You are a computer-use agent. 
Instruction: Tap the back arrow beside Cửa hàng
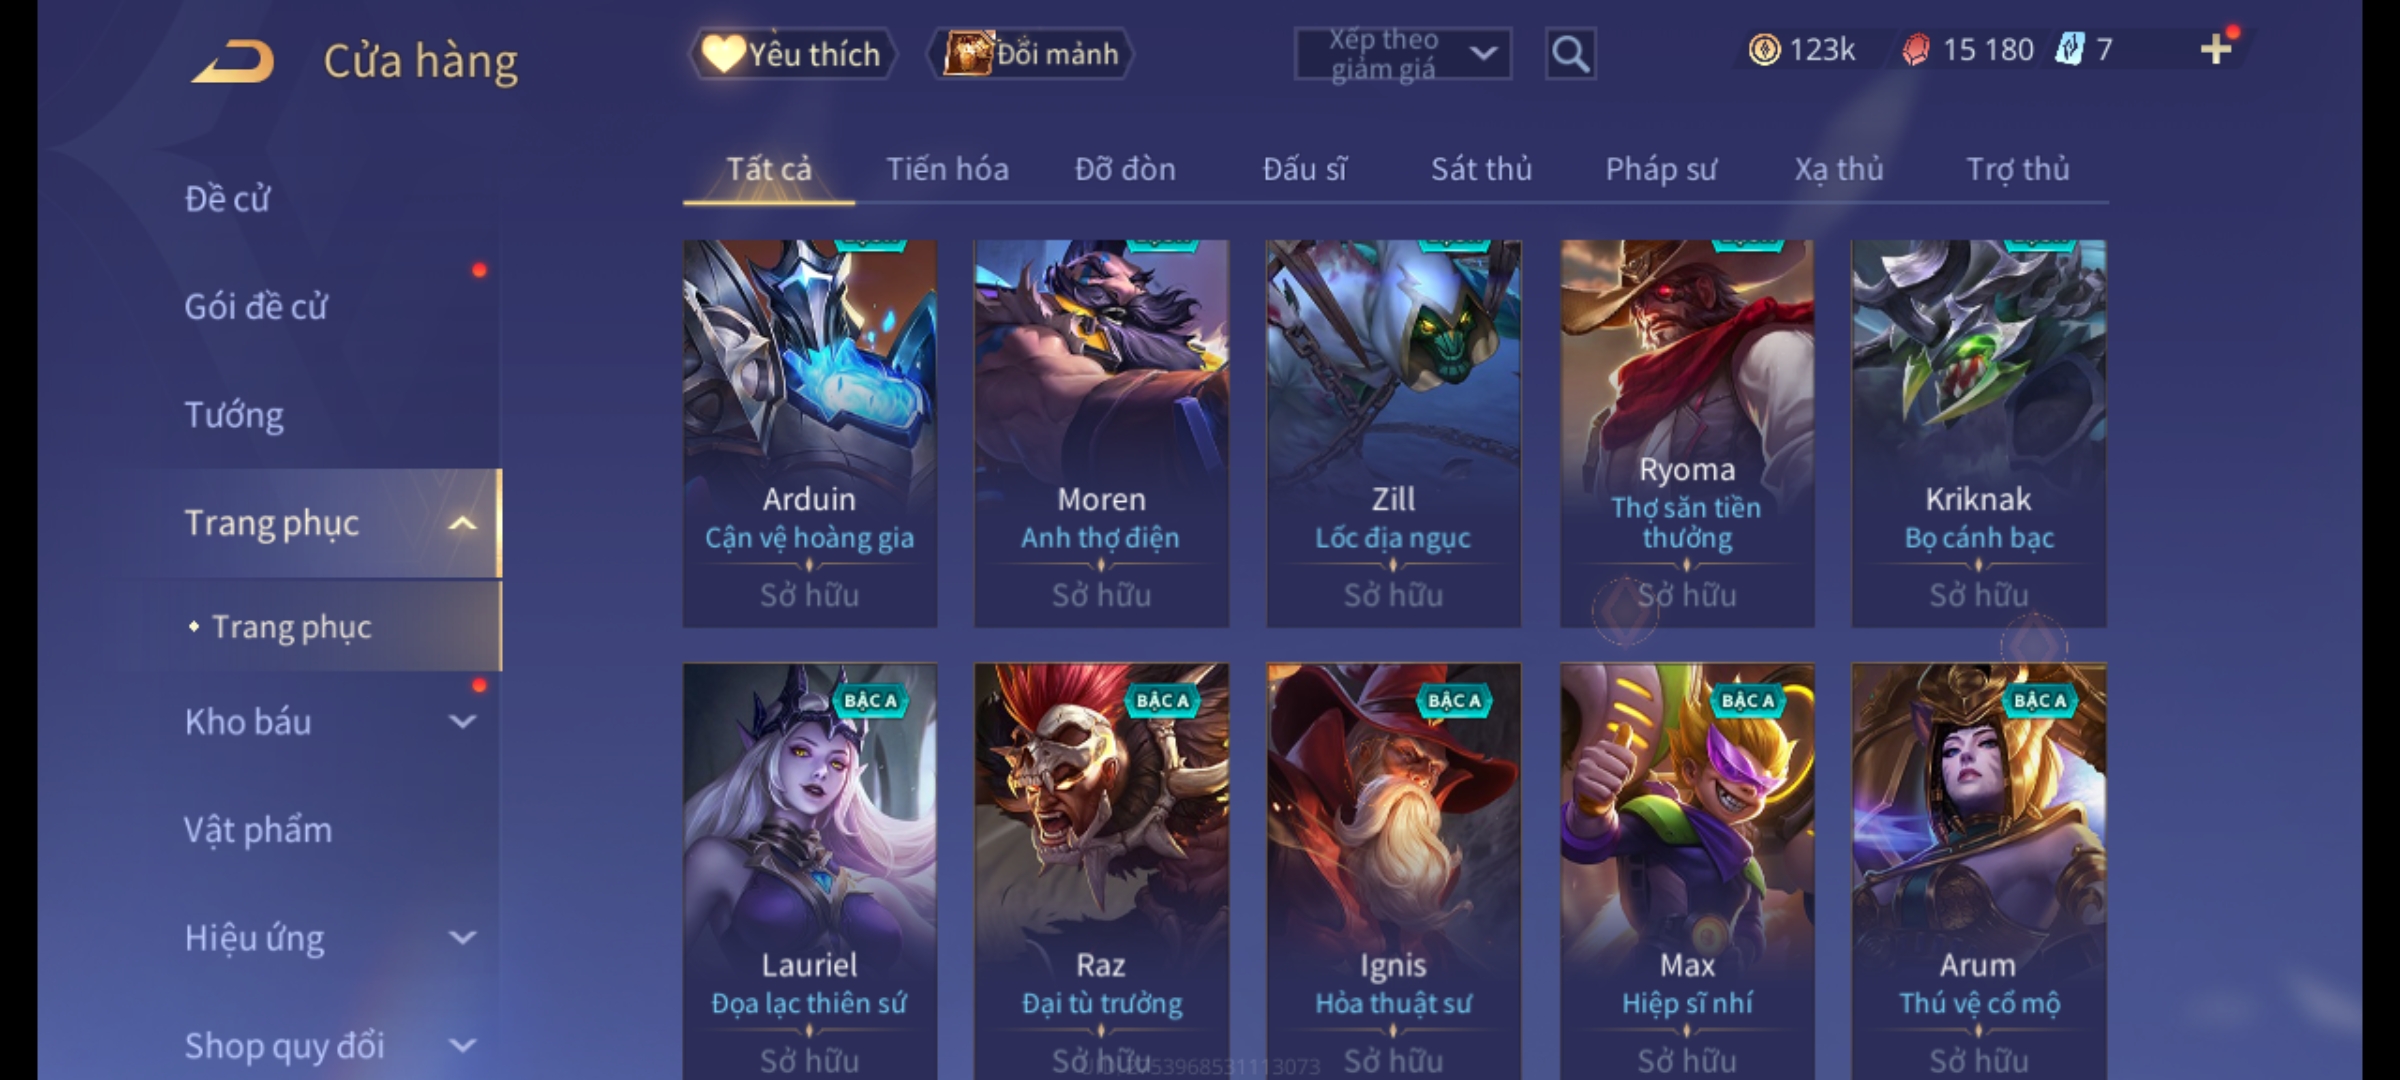233,61
